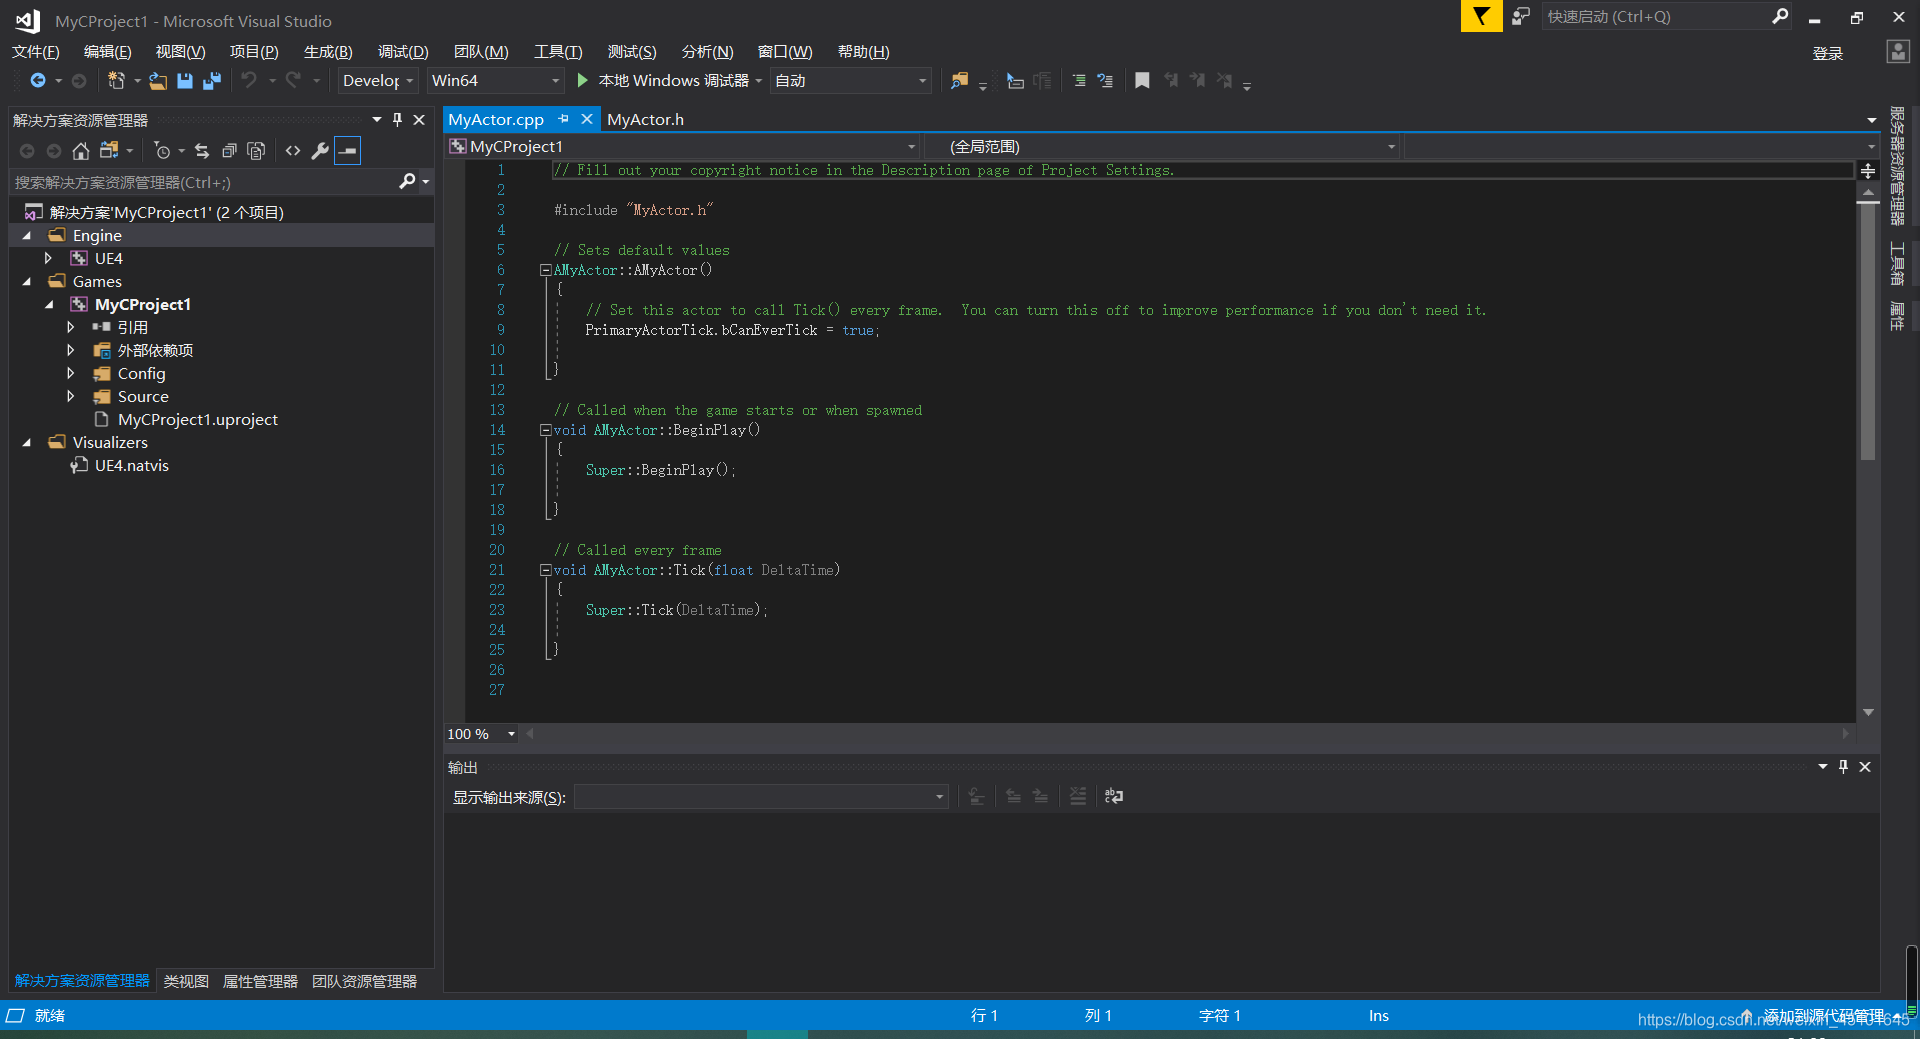Click the comment selection icon in toolbar

pyautogui.click(x=1079, y=81)
